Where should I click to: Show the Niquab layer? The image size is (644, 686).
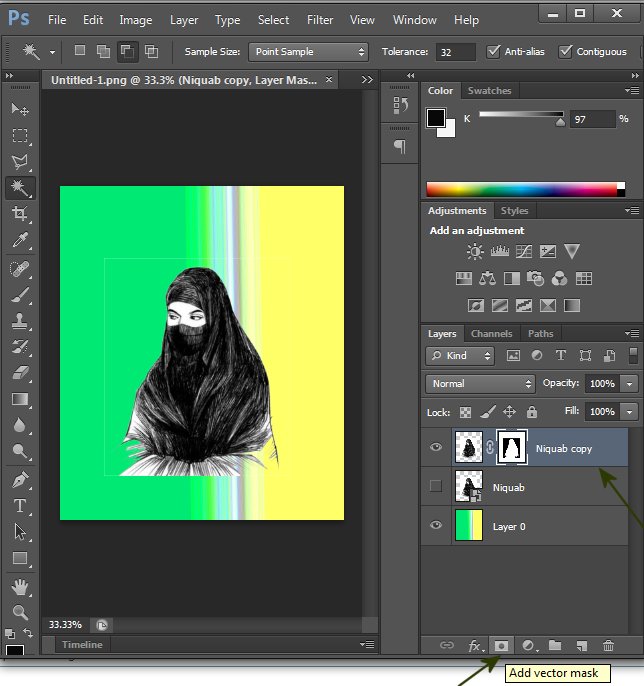coord(436,486)
